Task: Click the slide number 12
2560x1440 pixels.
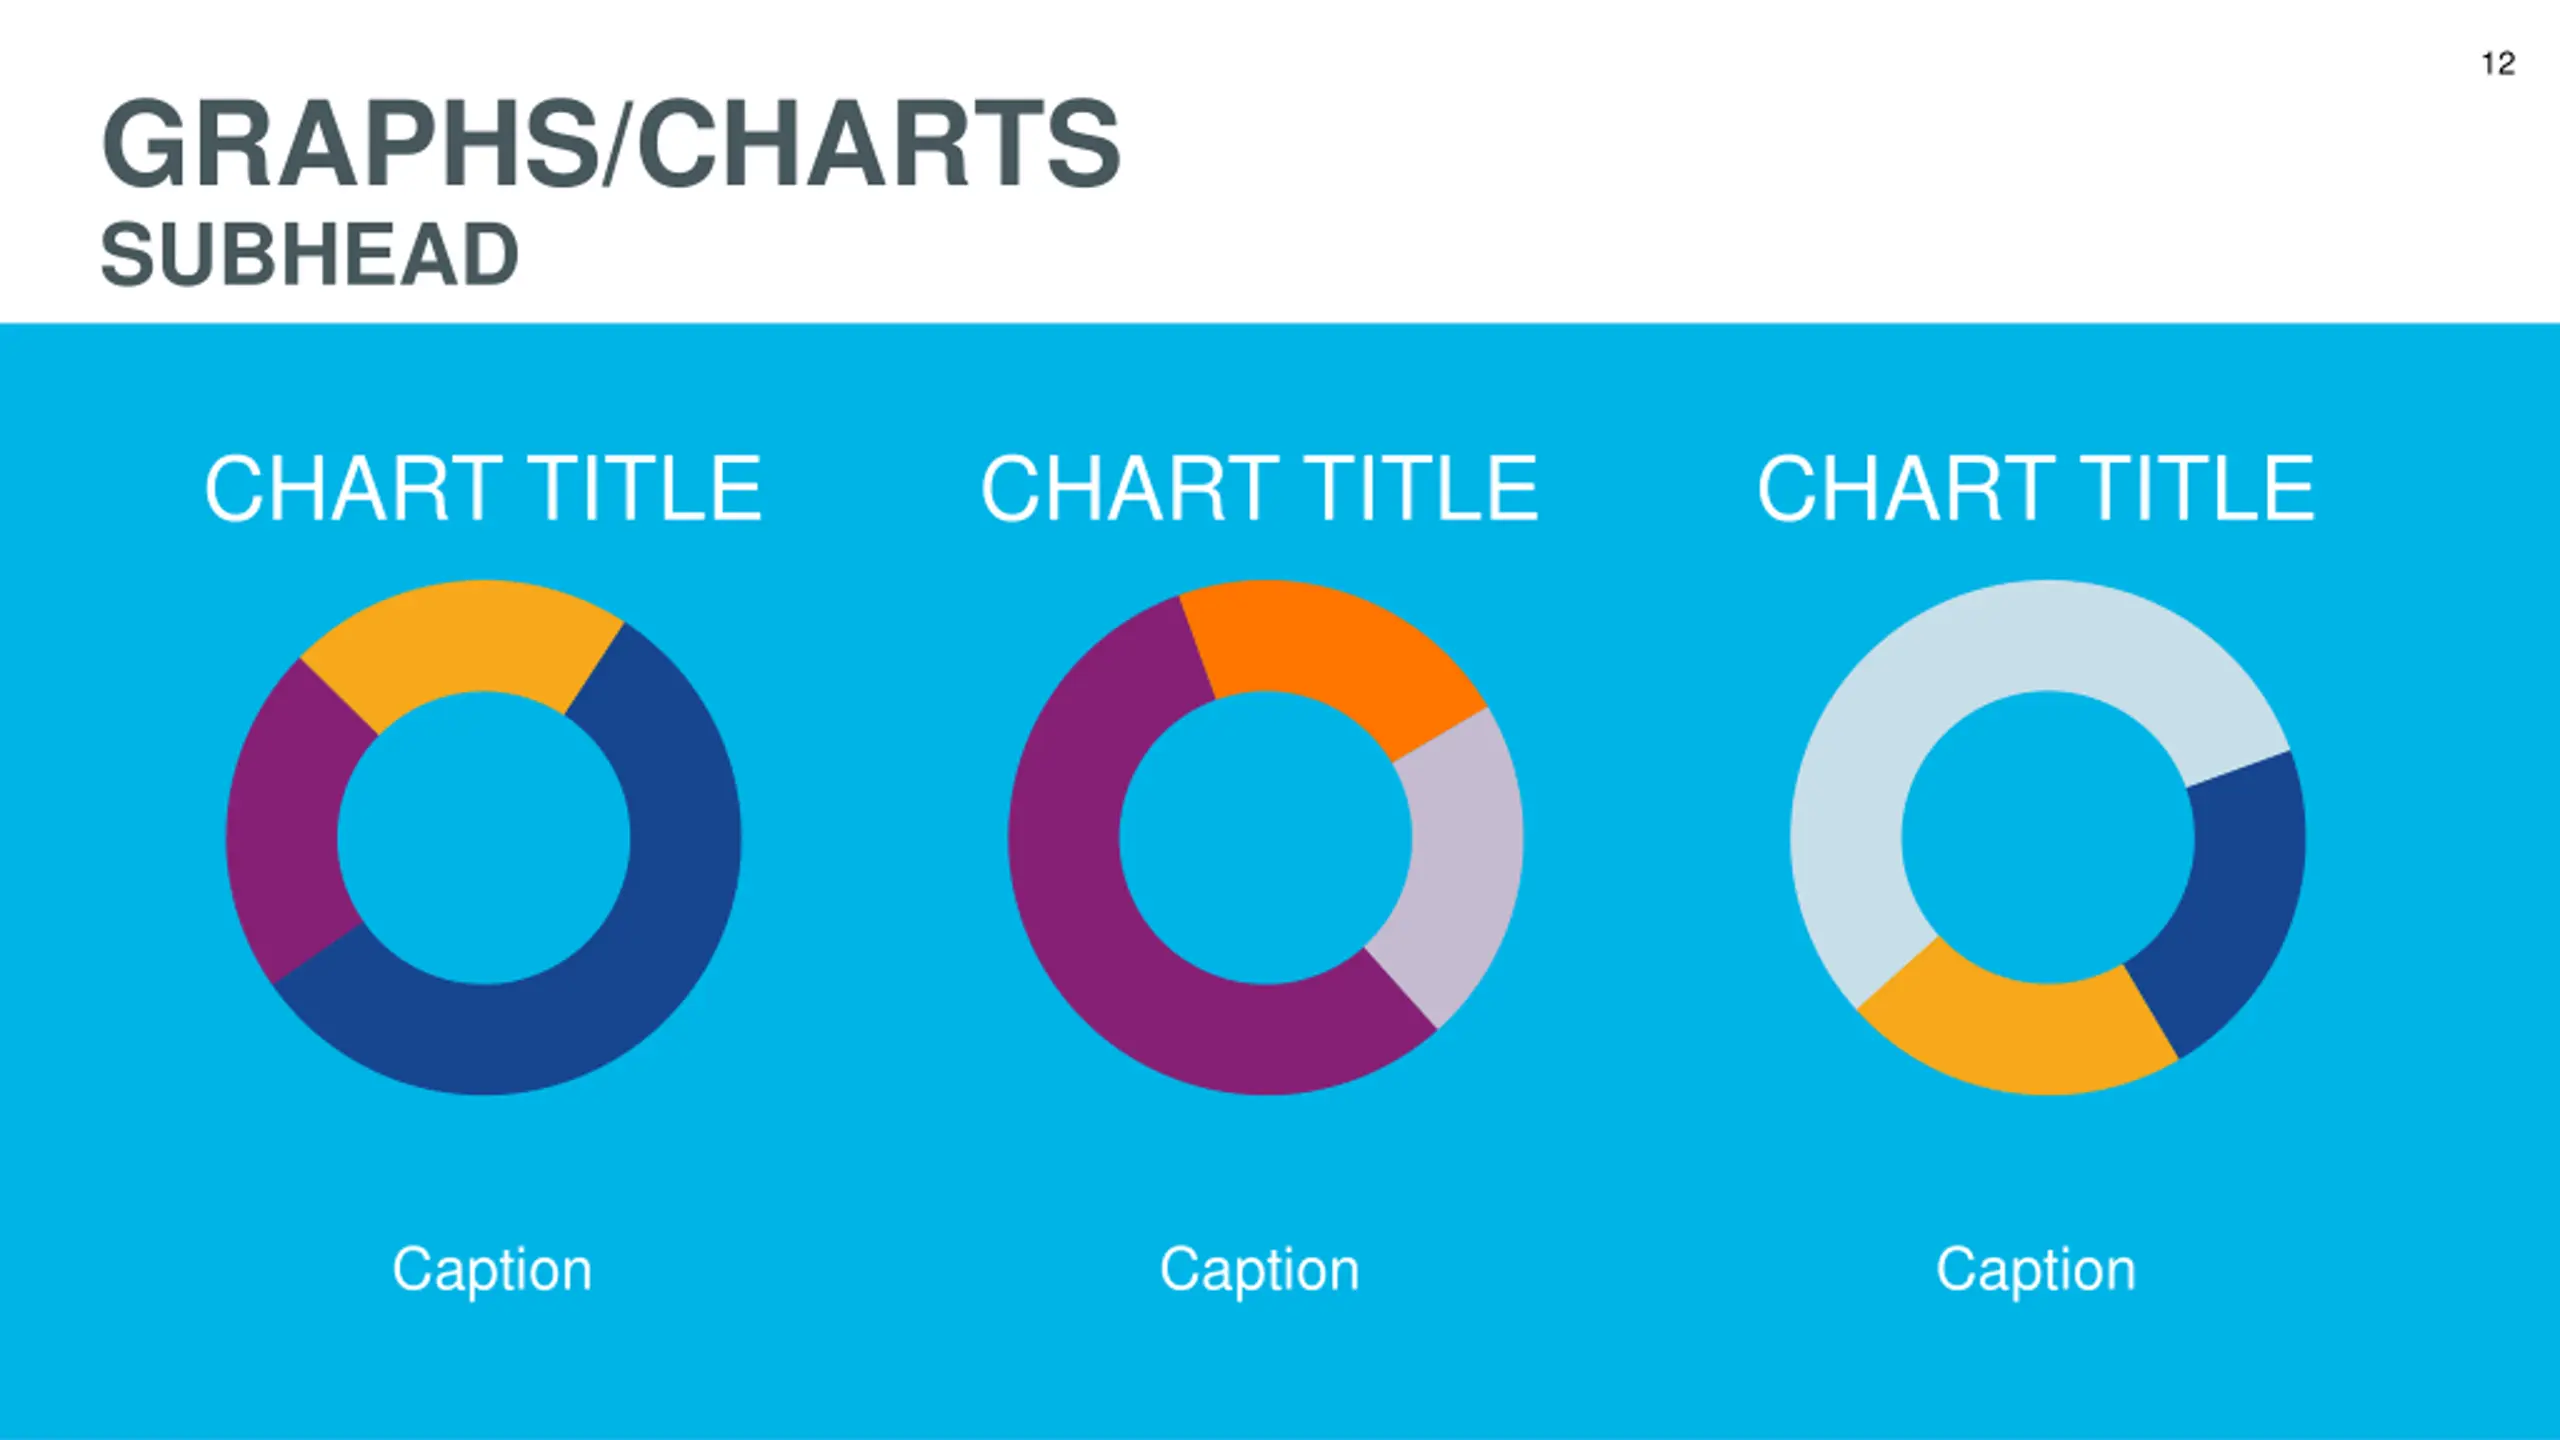Action: pyautogui.click(x=2497, y=65)
